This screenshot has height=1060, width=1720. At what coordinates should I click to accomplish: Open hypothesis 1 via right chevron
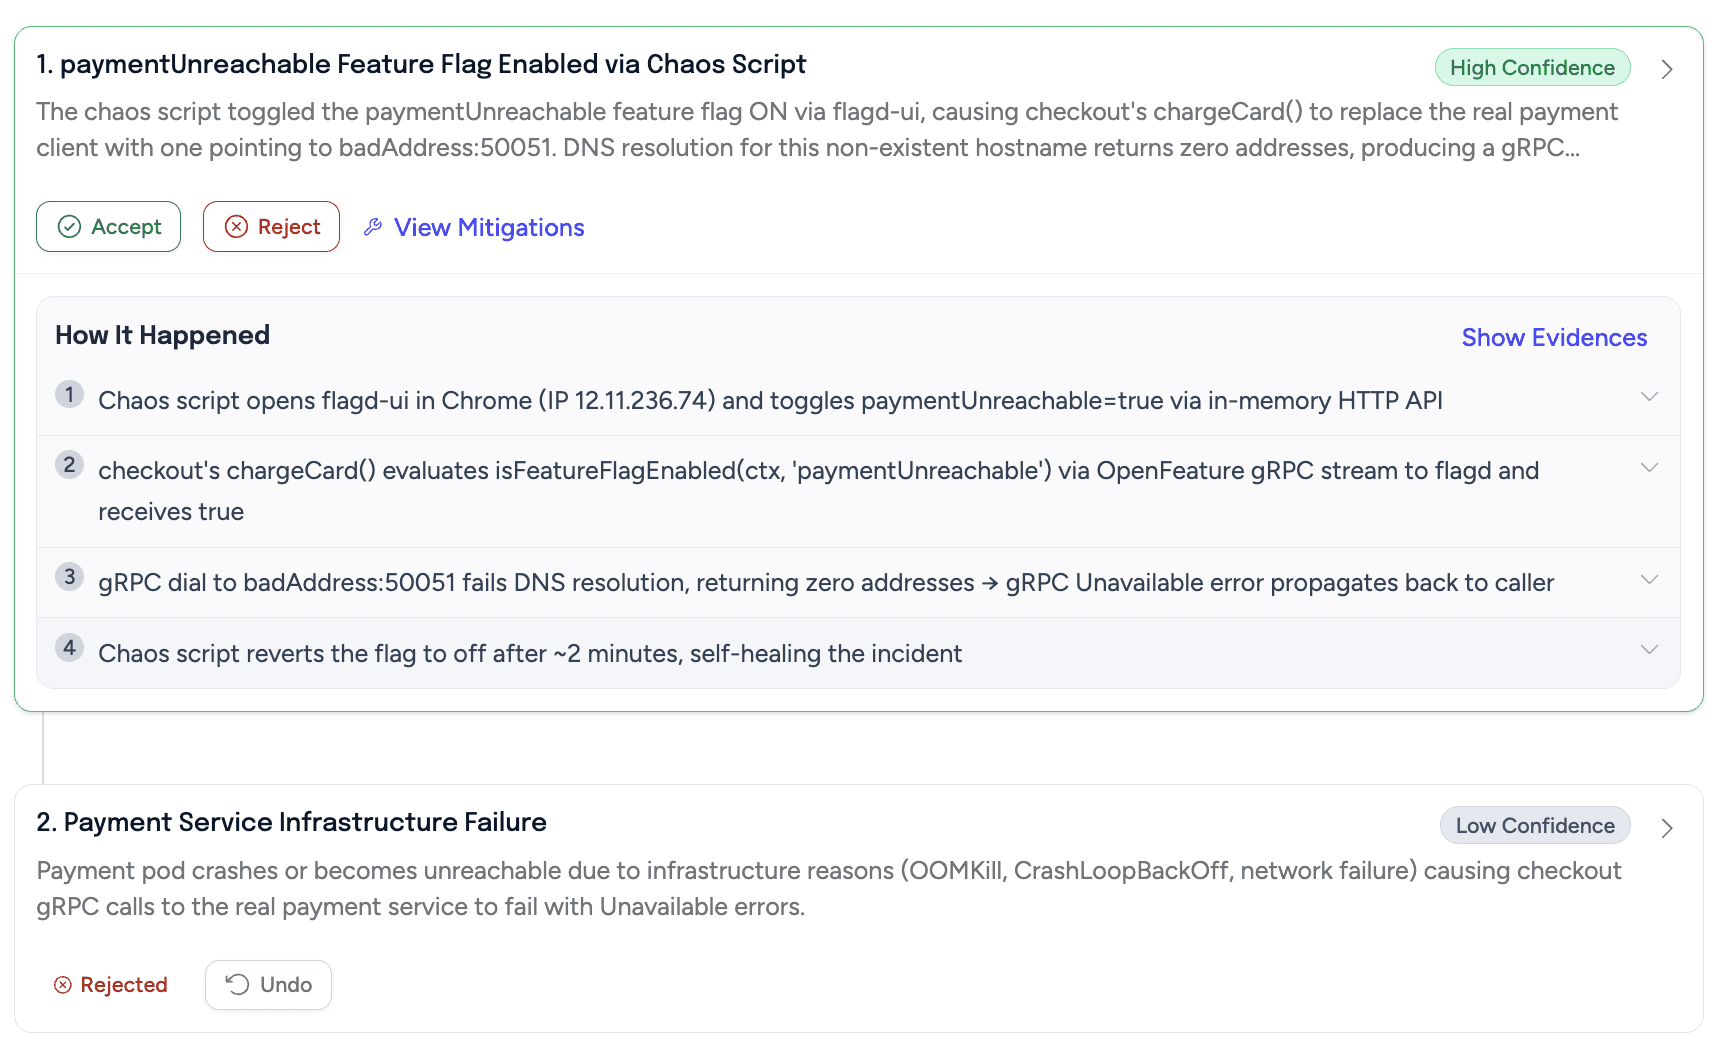click(x=1666, y=69)
